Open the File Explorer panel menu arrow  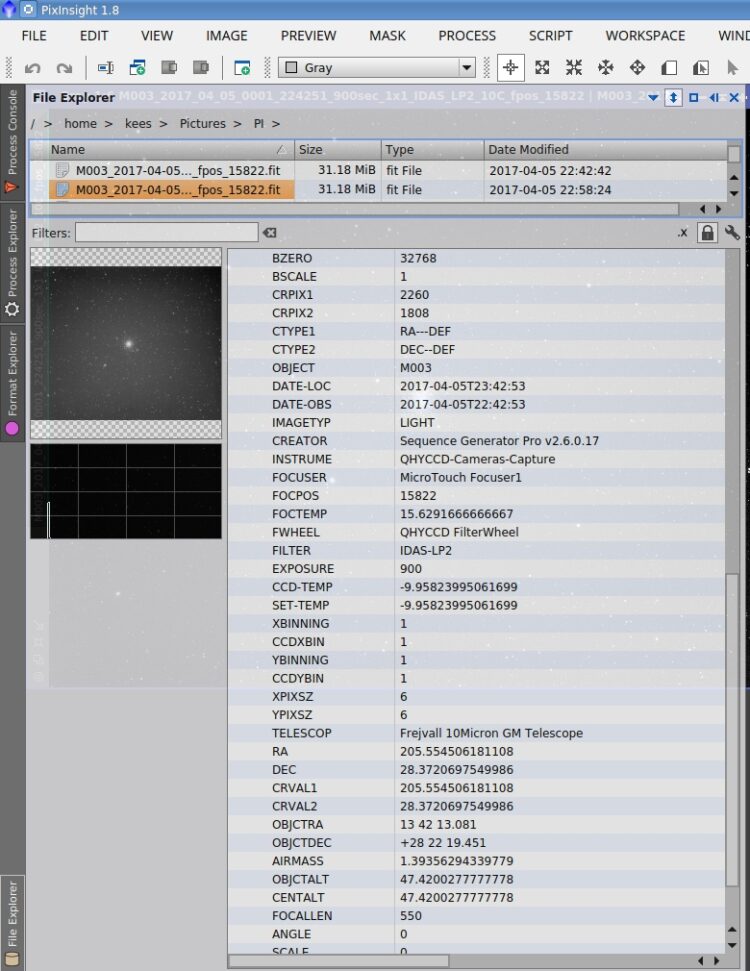click(653, 97)
